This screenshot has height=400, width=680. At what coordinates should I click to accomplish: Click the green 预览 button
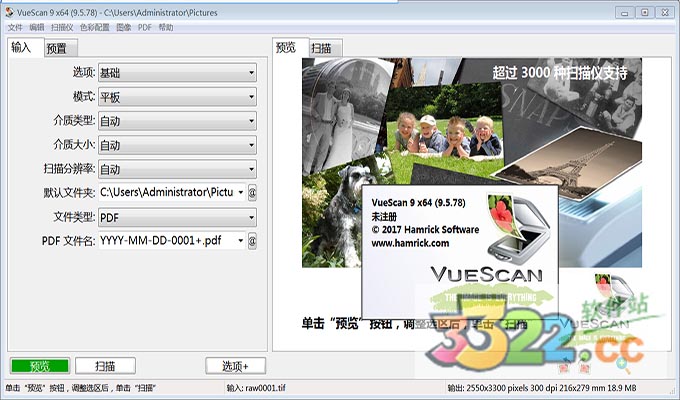[40, 366]
